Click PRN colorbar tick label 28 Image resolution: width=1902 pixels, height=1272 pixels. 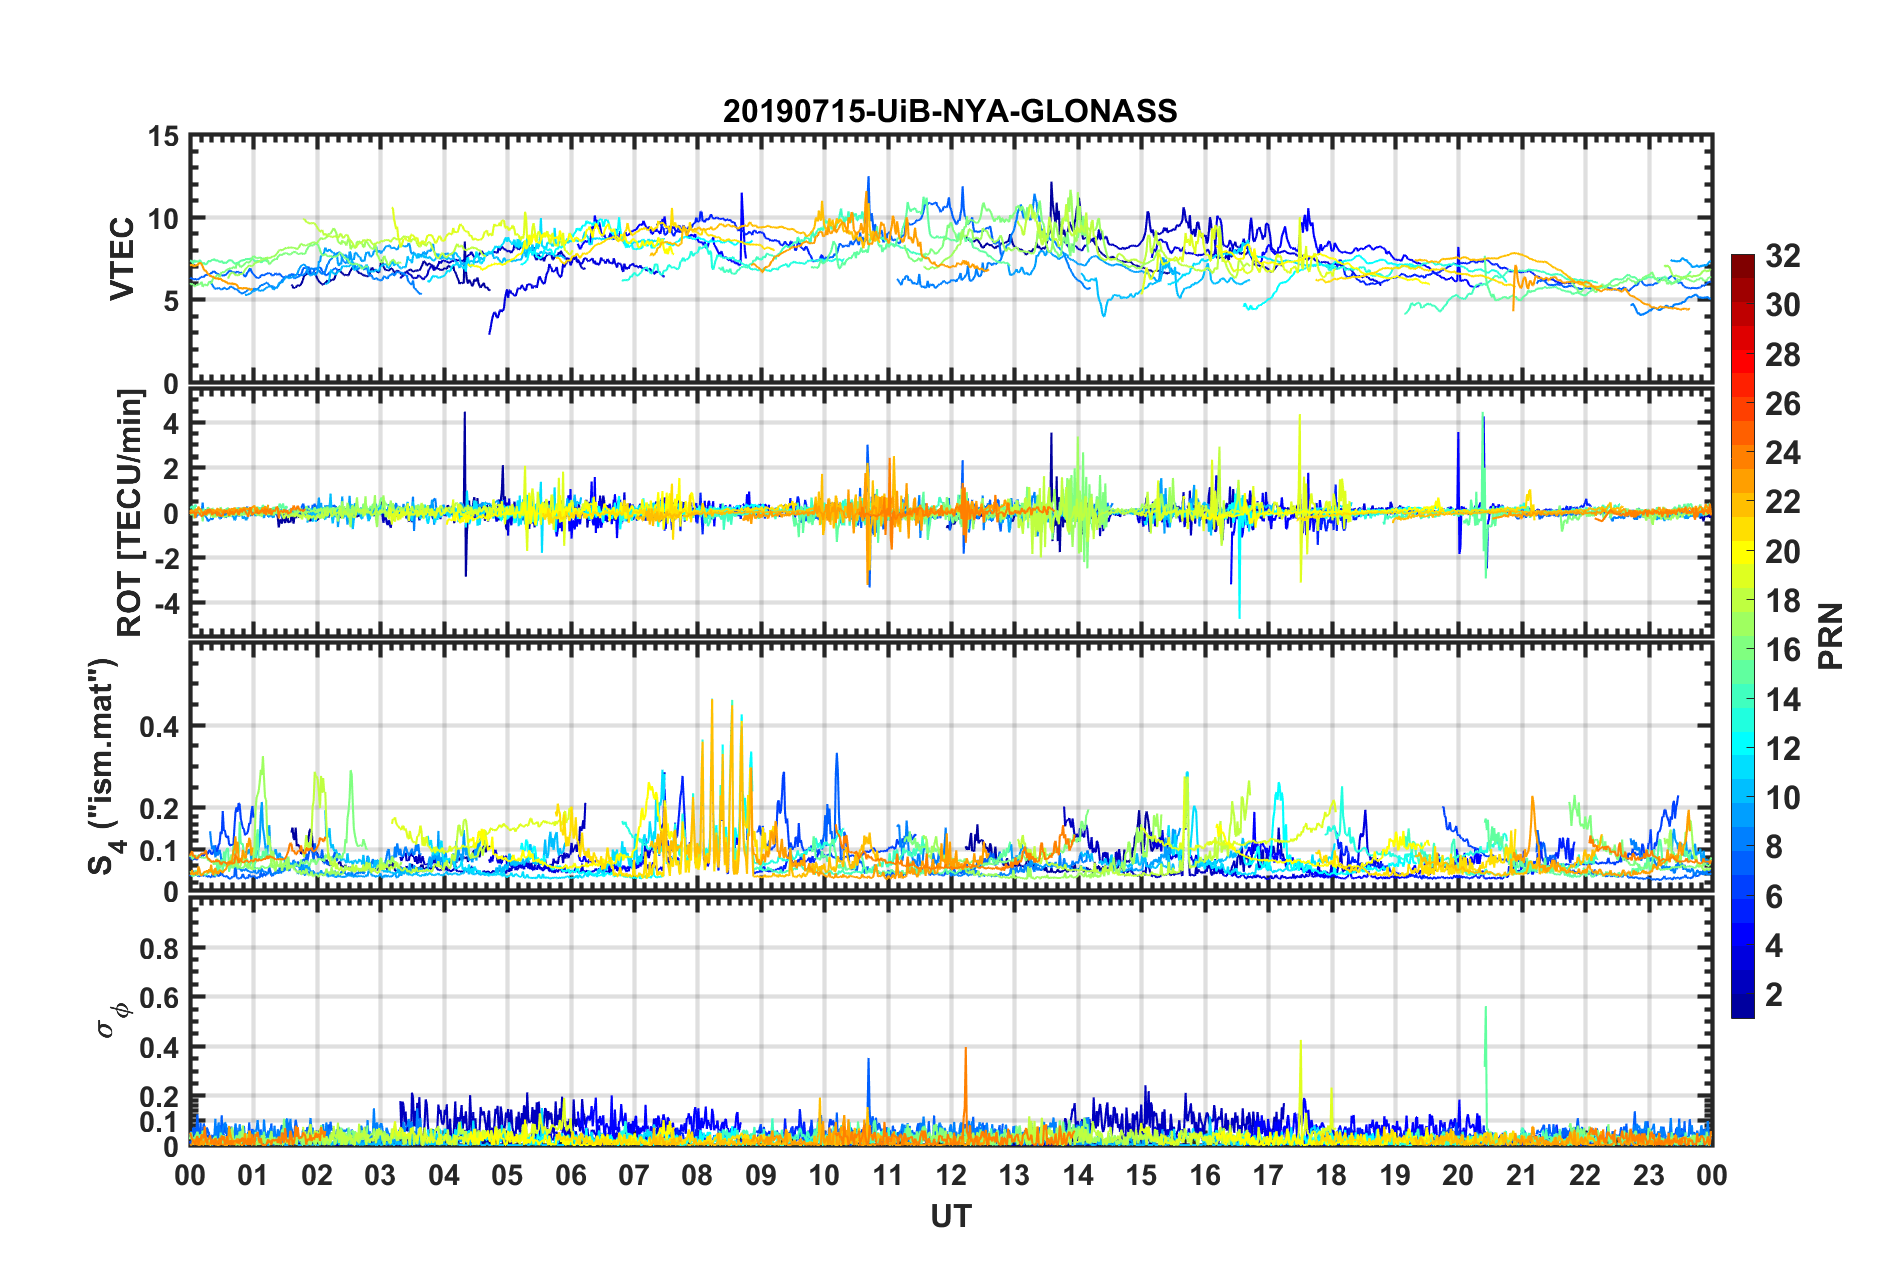[1782, 355]
